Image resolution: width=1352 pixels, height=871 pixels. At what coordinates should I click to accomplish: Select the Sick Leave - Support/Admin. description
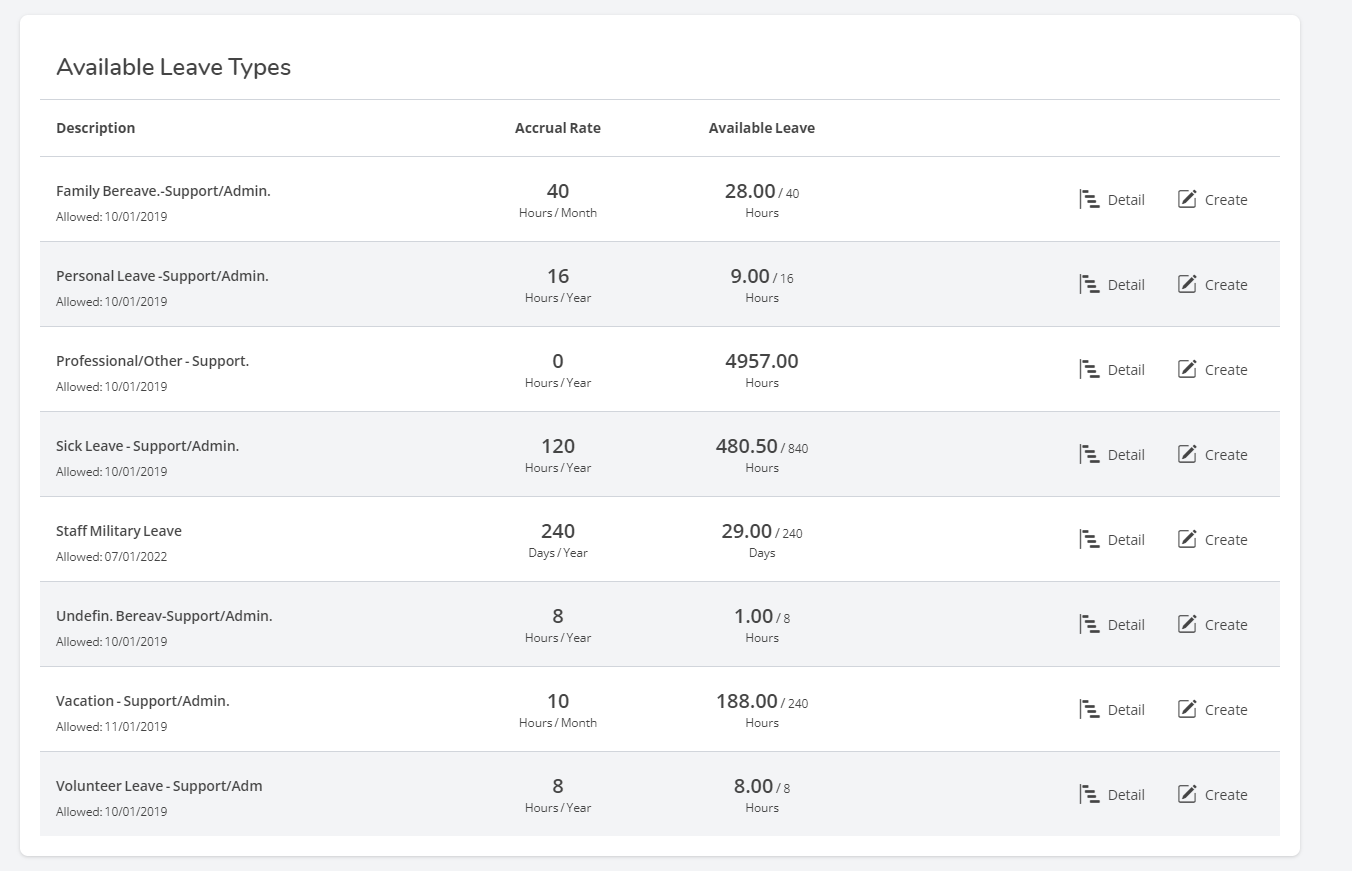coord(148,446)
